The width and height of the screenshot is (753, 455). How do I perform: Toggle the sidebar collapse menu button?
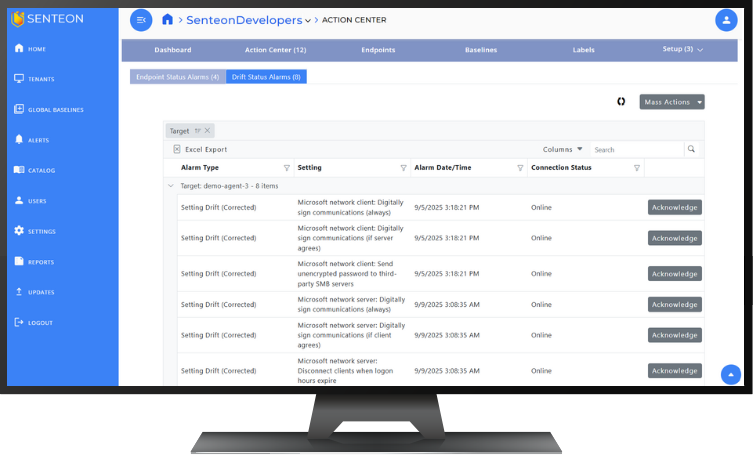point(141,20)
